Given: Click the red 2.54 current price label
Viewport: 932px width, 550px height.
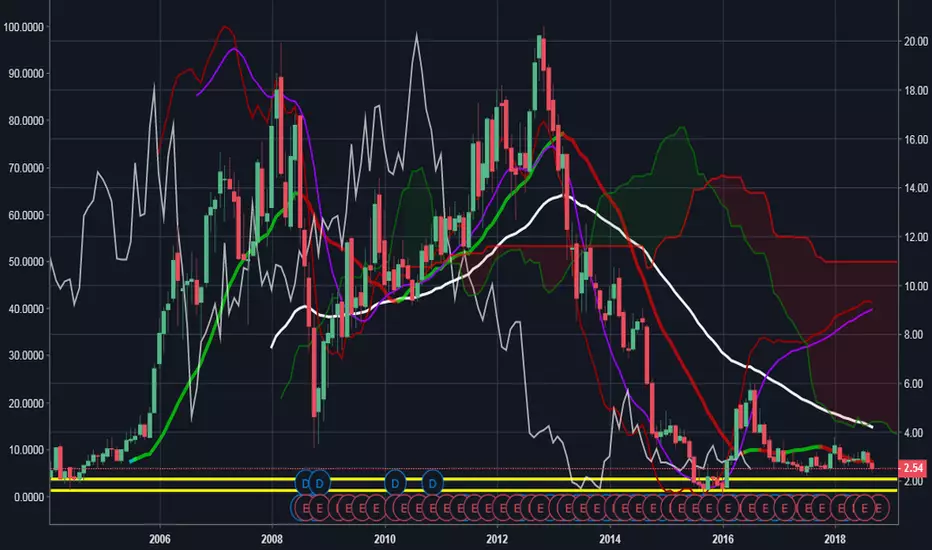Looking at the screenshot, I should 914,468.
